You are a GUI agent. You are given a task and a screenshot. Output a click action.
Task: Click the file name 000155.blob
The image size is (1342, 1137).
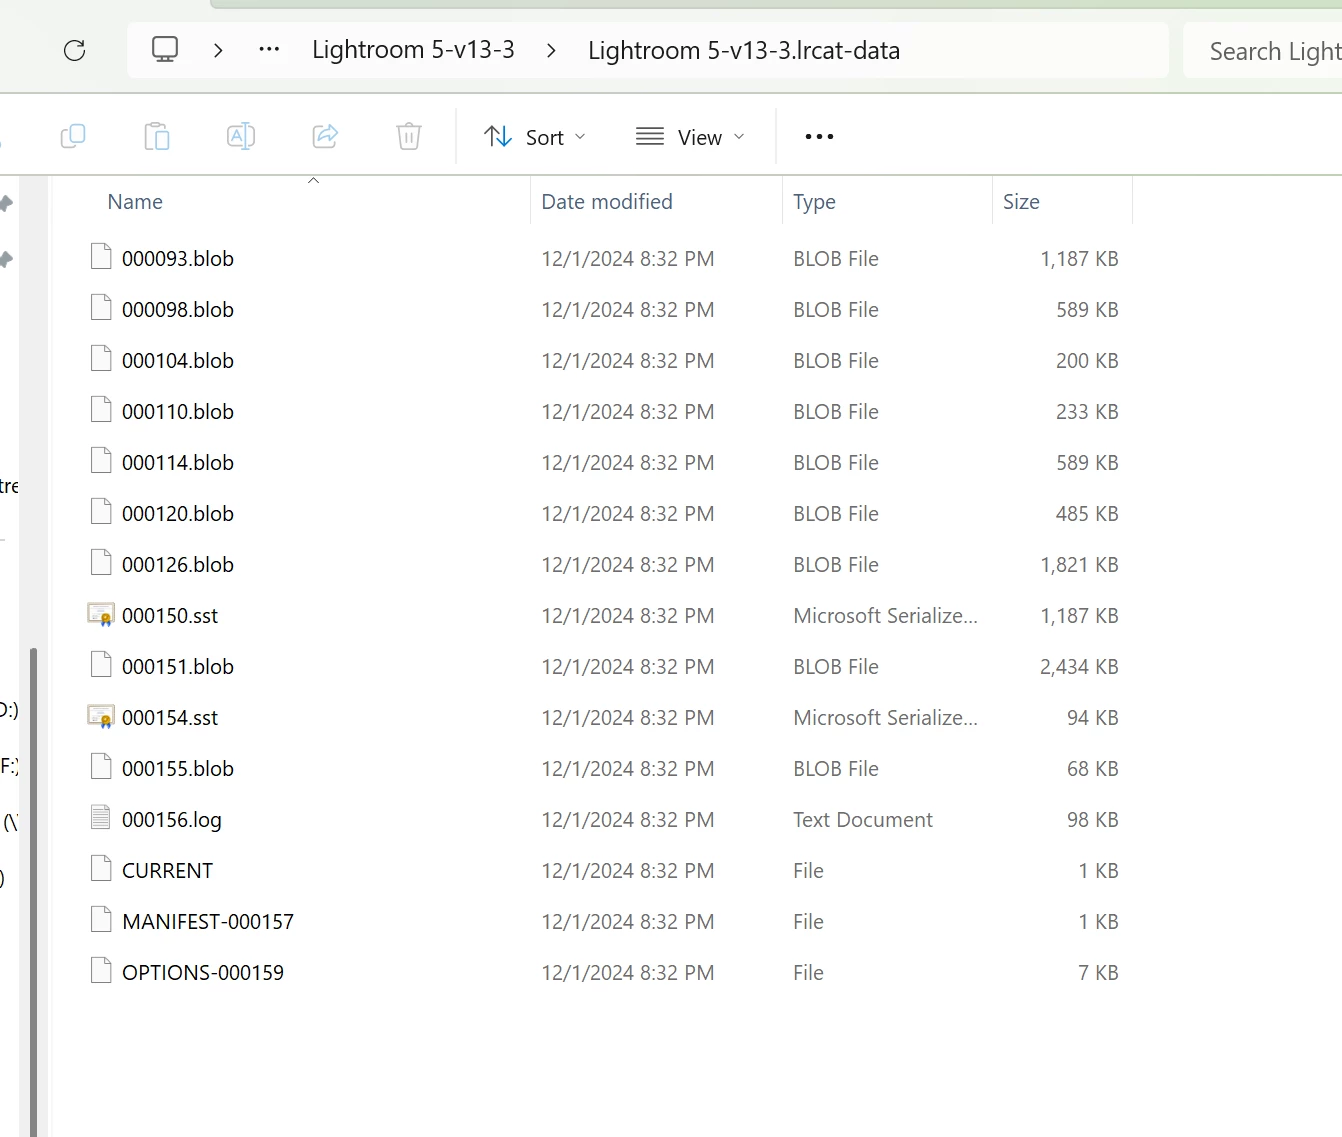point(178,769)
